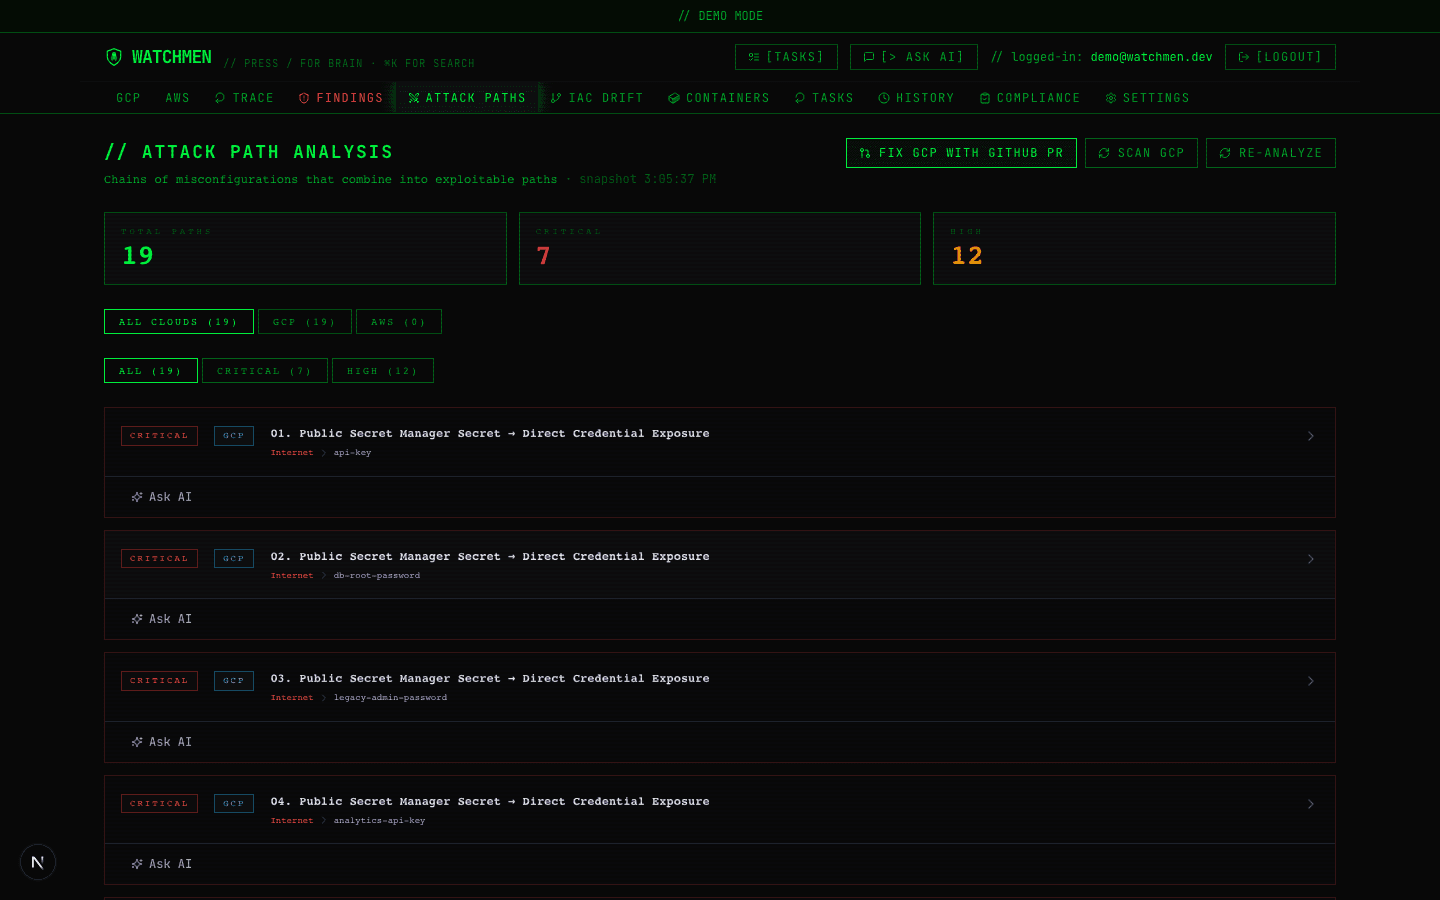Viewport: 1440px width, 900px height.
Task: Expand path 02 db-root-password chevron
Action: pyautogui.click(x=1311, y=559)
